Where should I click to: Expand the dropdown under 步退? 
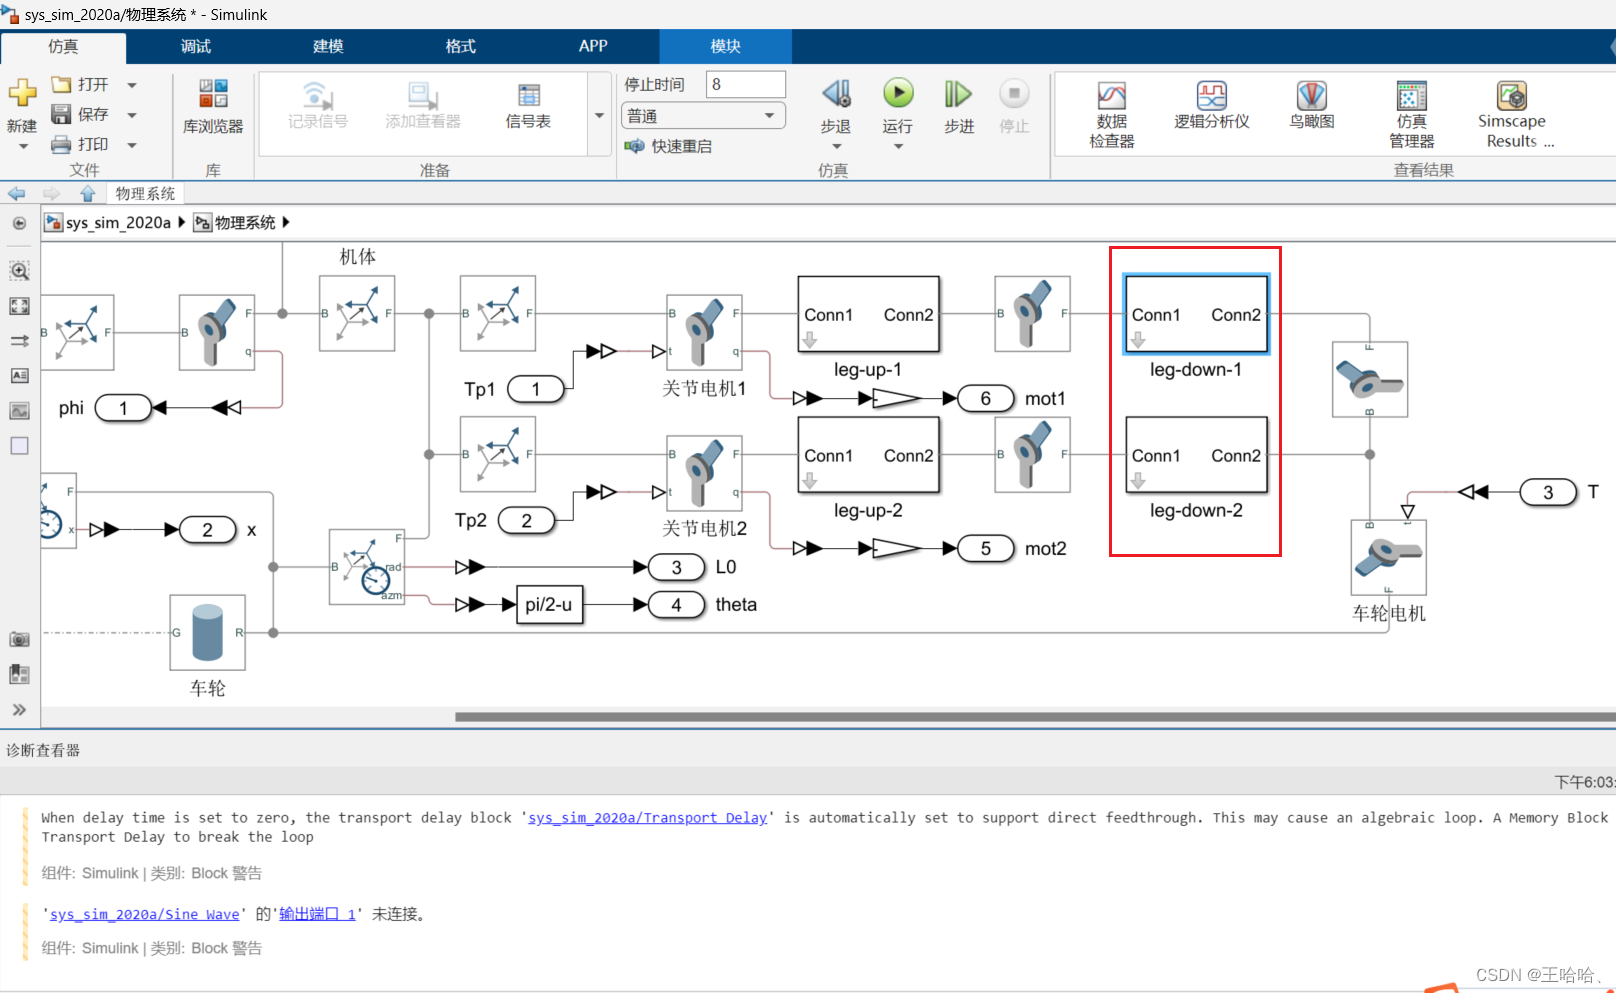836,147
